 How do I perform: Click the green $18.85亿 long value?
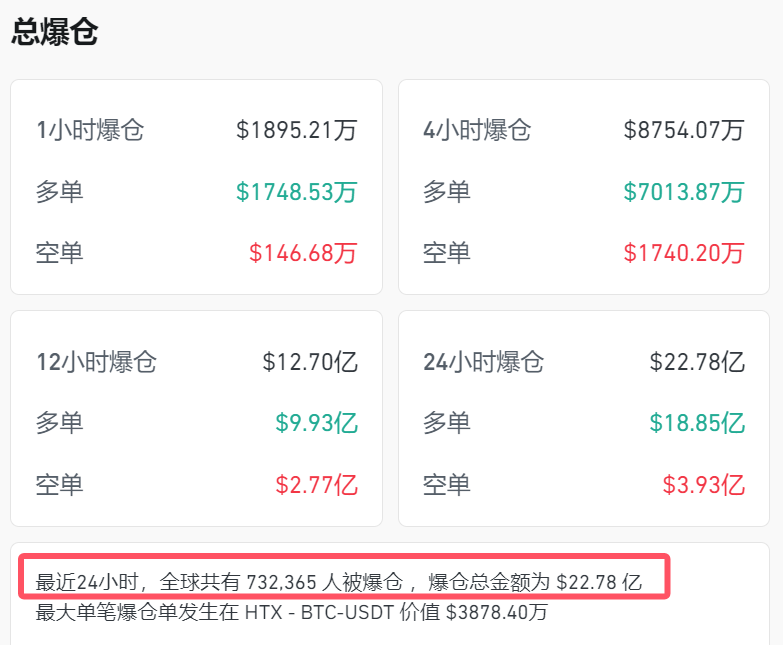click(697, 423)
